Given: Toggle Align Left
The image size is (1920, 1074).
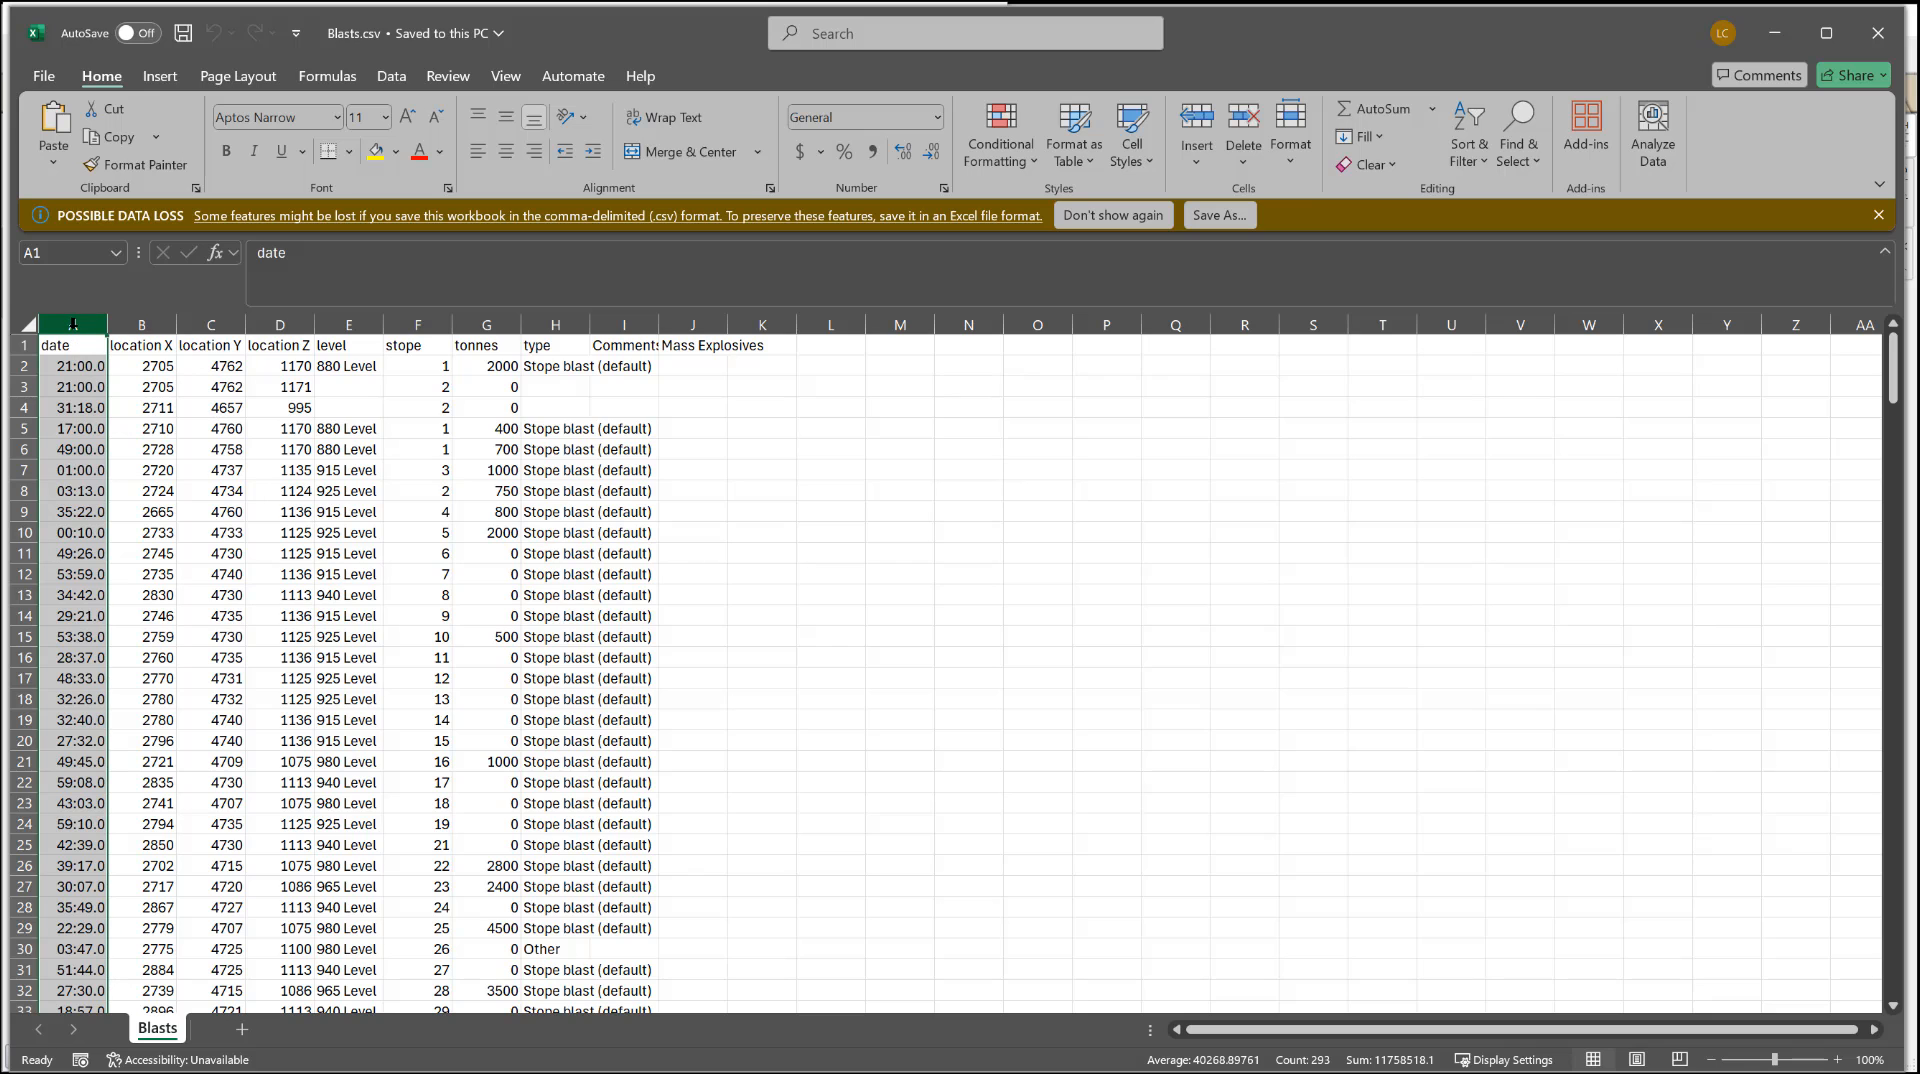Looking at the screenshot, I should pyautogui.click(x=478, y=151).
